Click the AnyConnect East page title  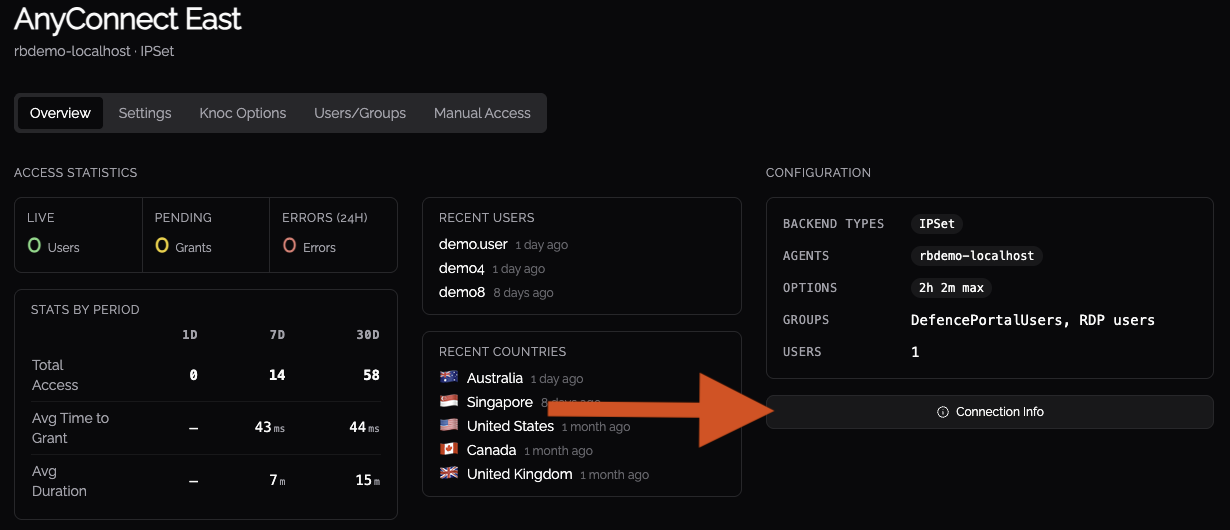[128, 19]
